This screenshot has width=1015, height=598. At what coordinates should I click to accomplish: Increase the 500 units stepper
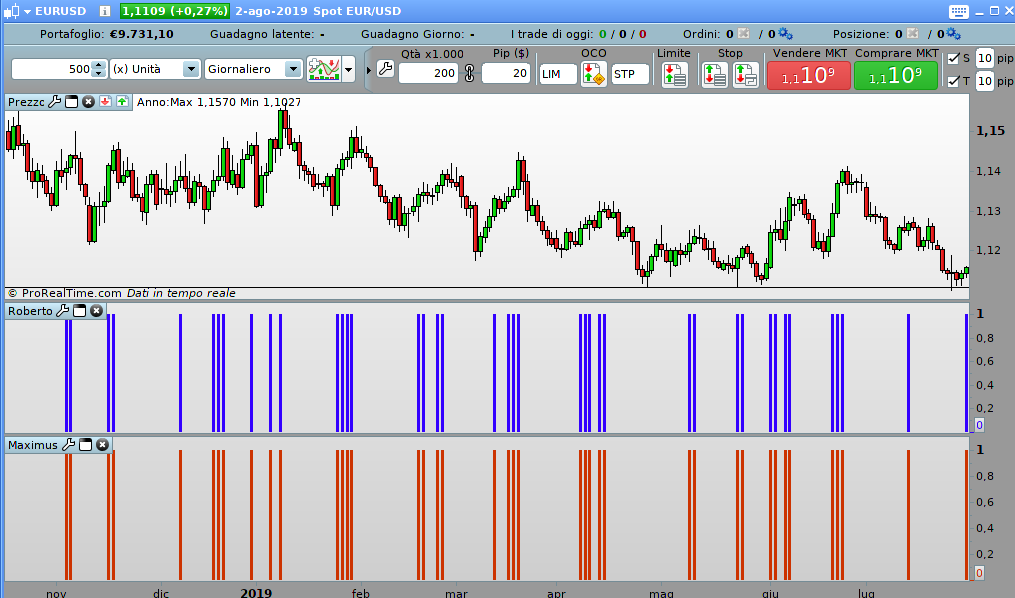coord(98,64)
